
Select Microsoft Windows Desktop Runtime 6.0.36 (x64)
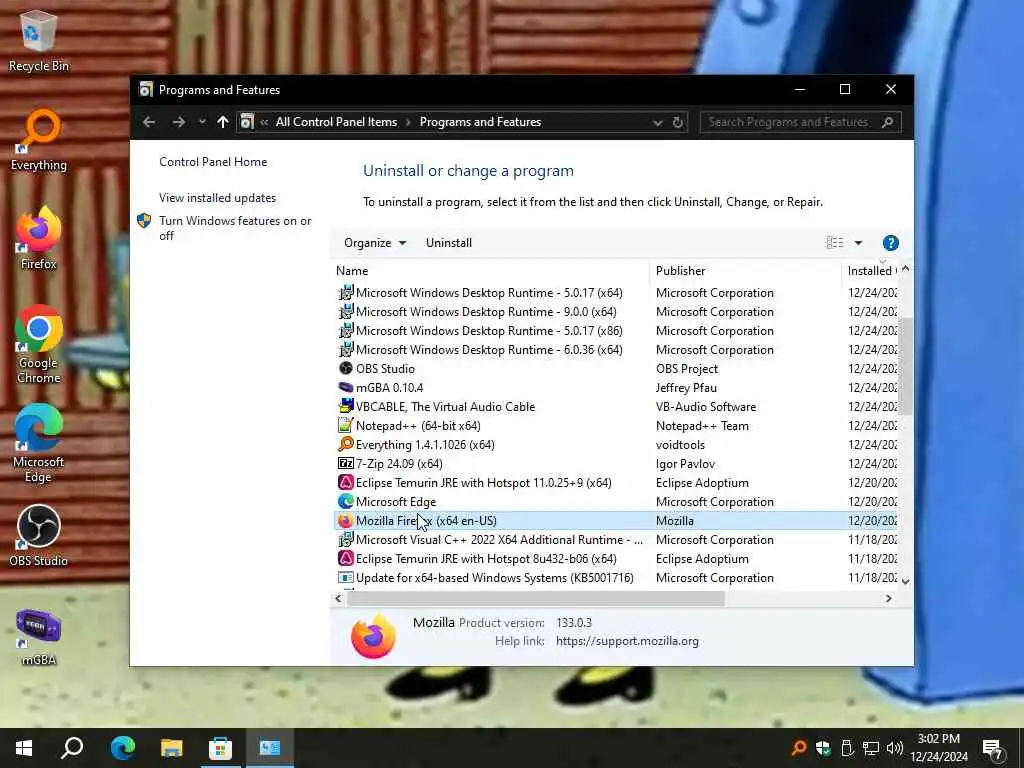pos(616,350)
